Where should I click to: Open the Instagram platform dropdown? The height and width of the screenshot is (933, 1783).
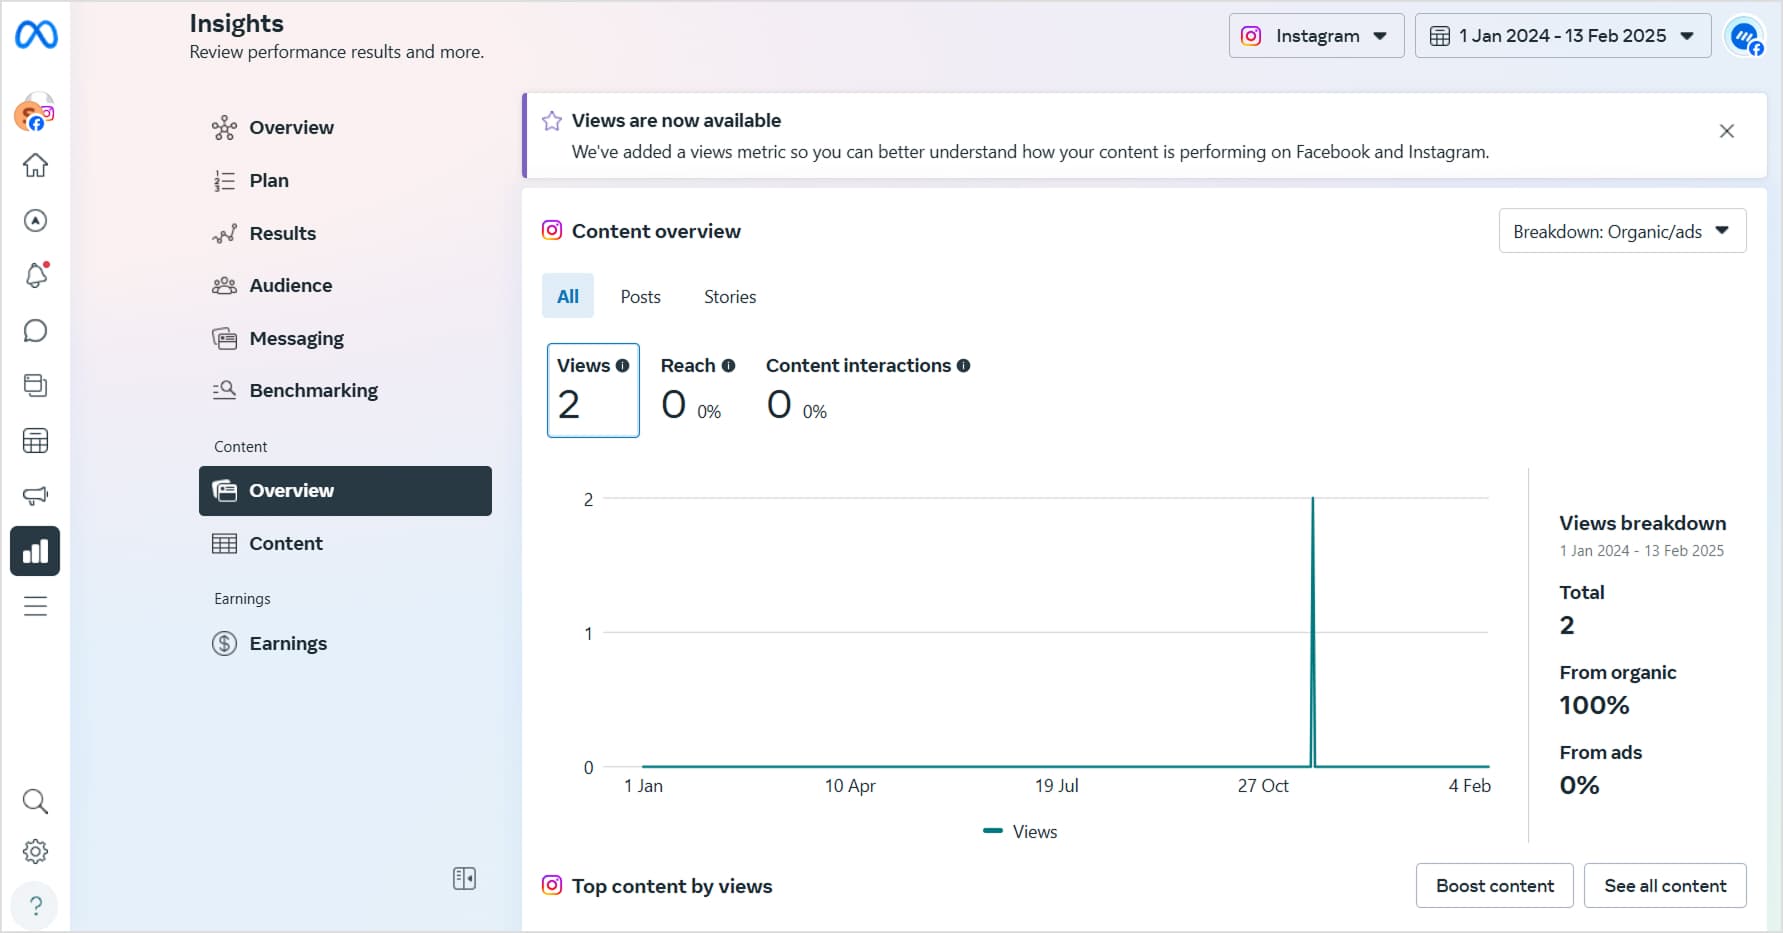(x=1316, y=36)
